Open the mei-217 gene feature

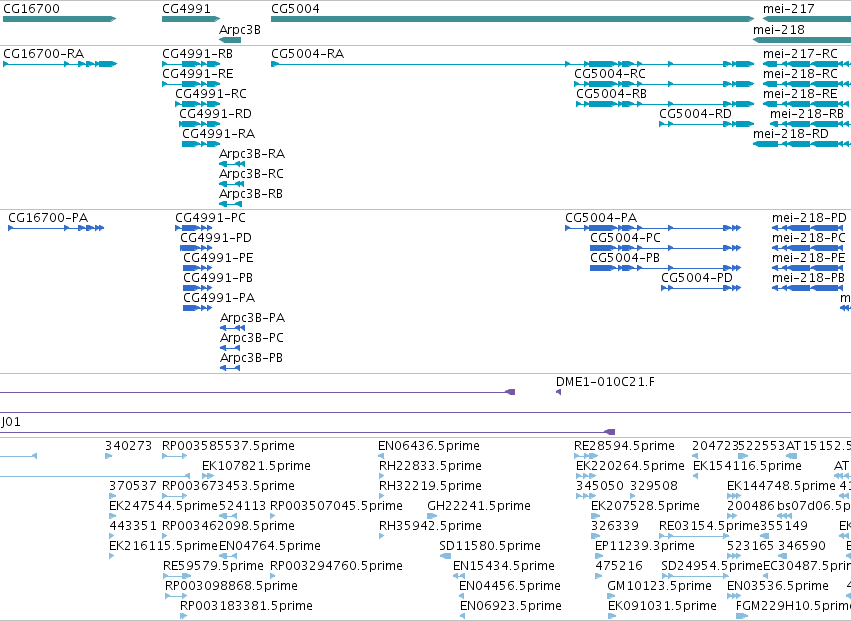[806, 19]
